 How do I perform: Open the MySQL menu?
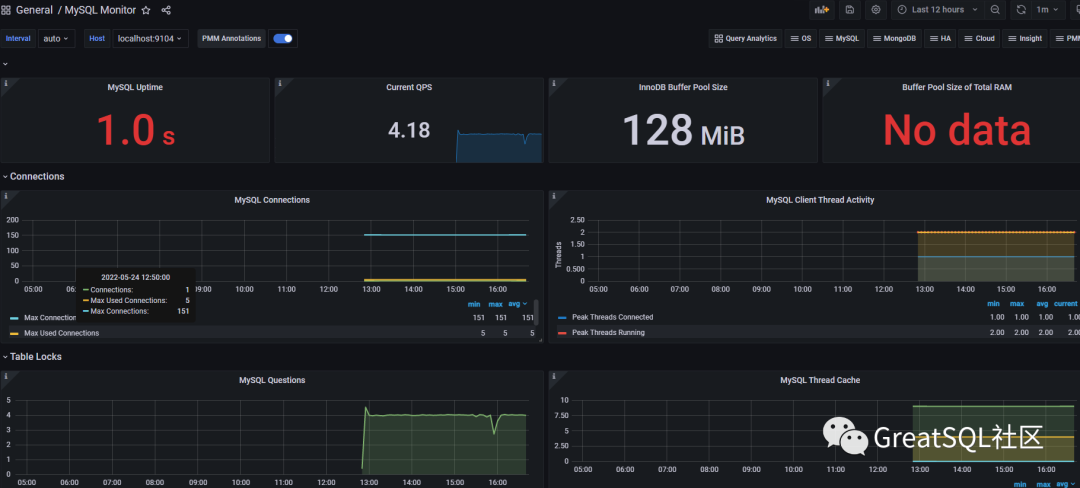coord(842,39)
